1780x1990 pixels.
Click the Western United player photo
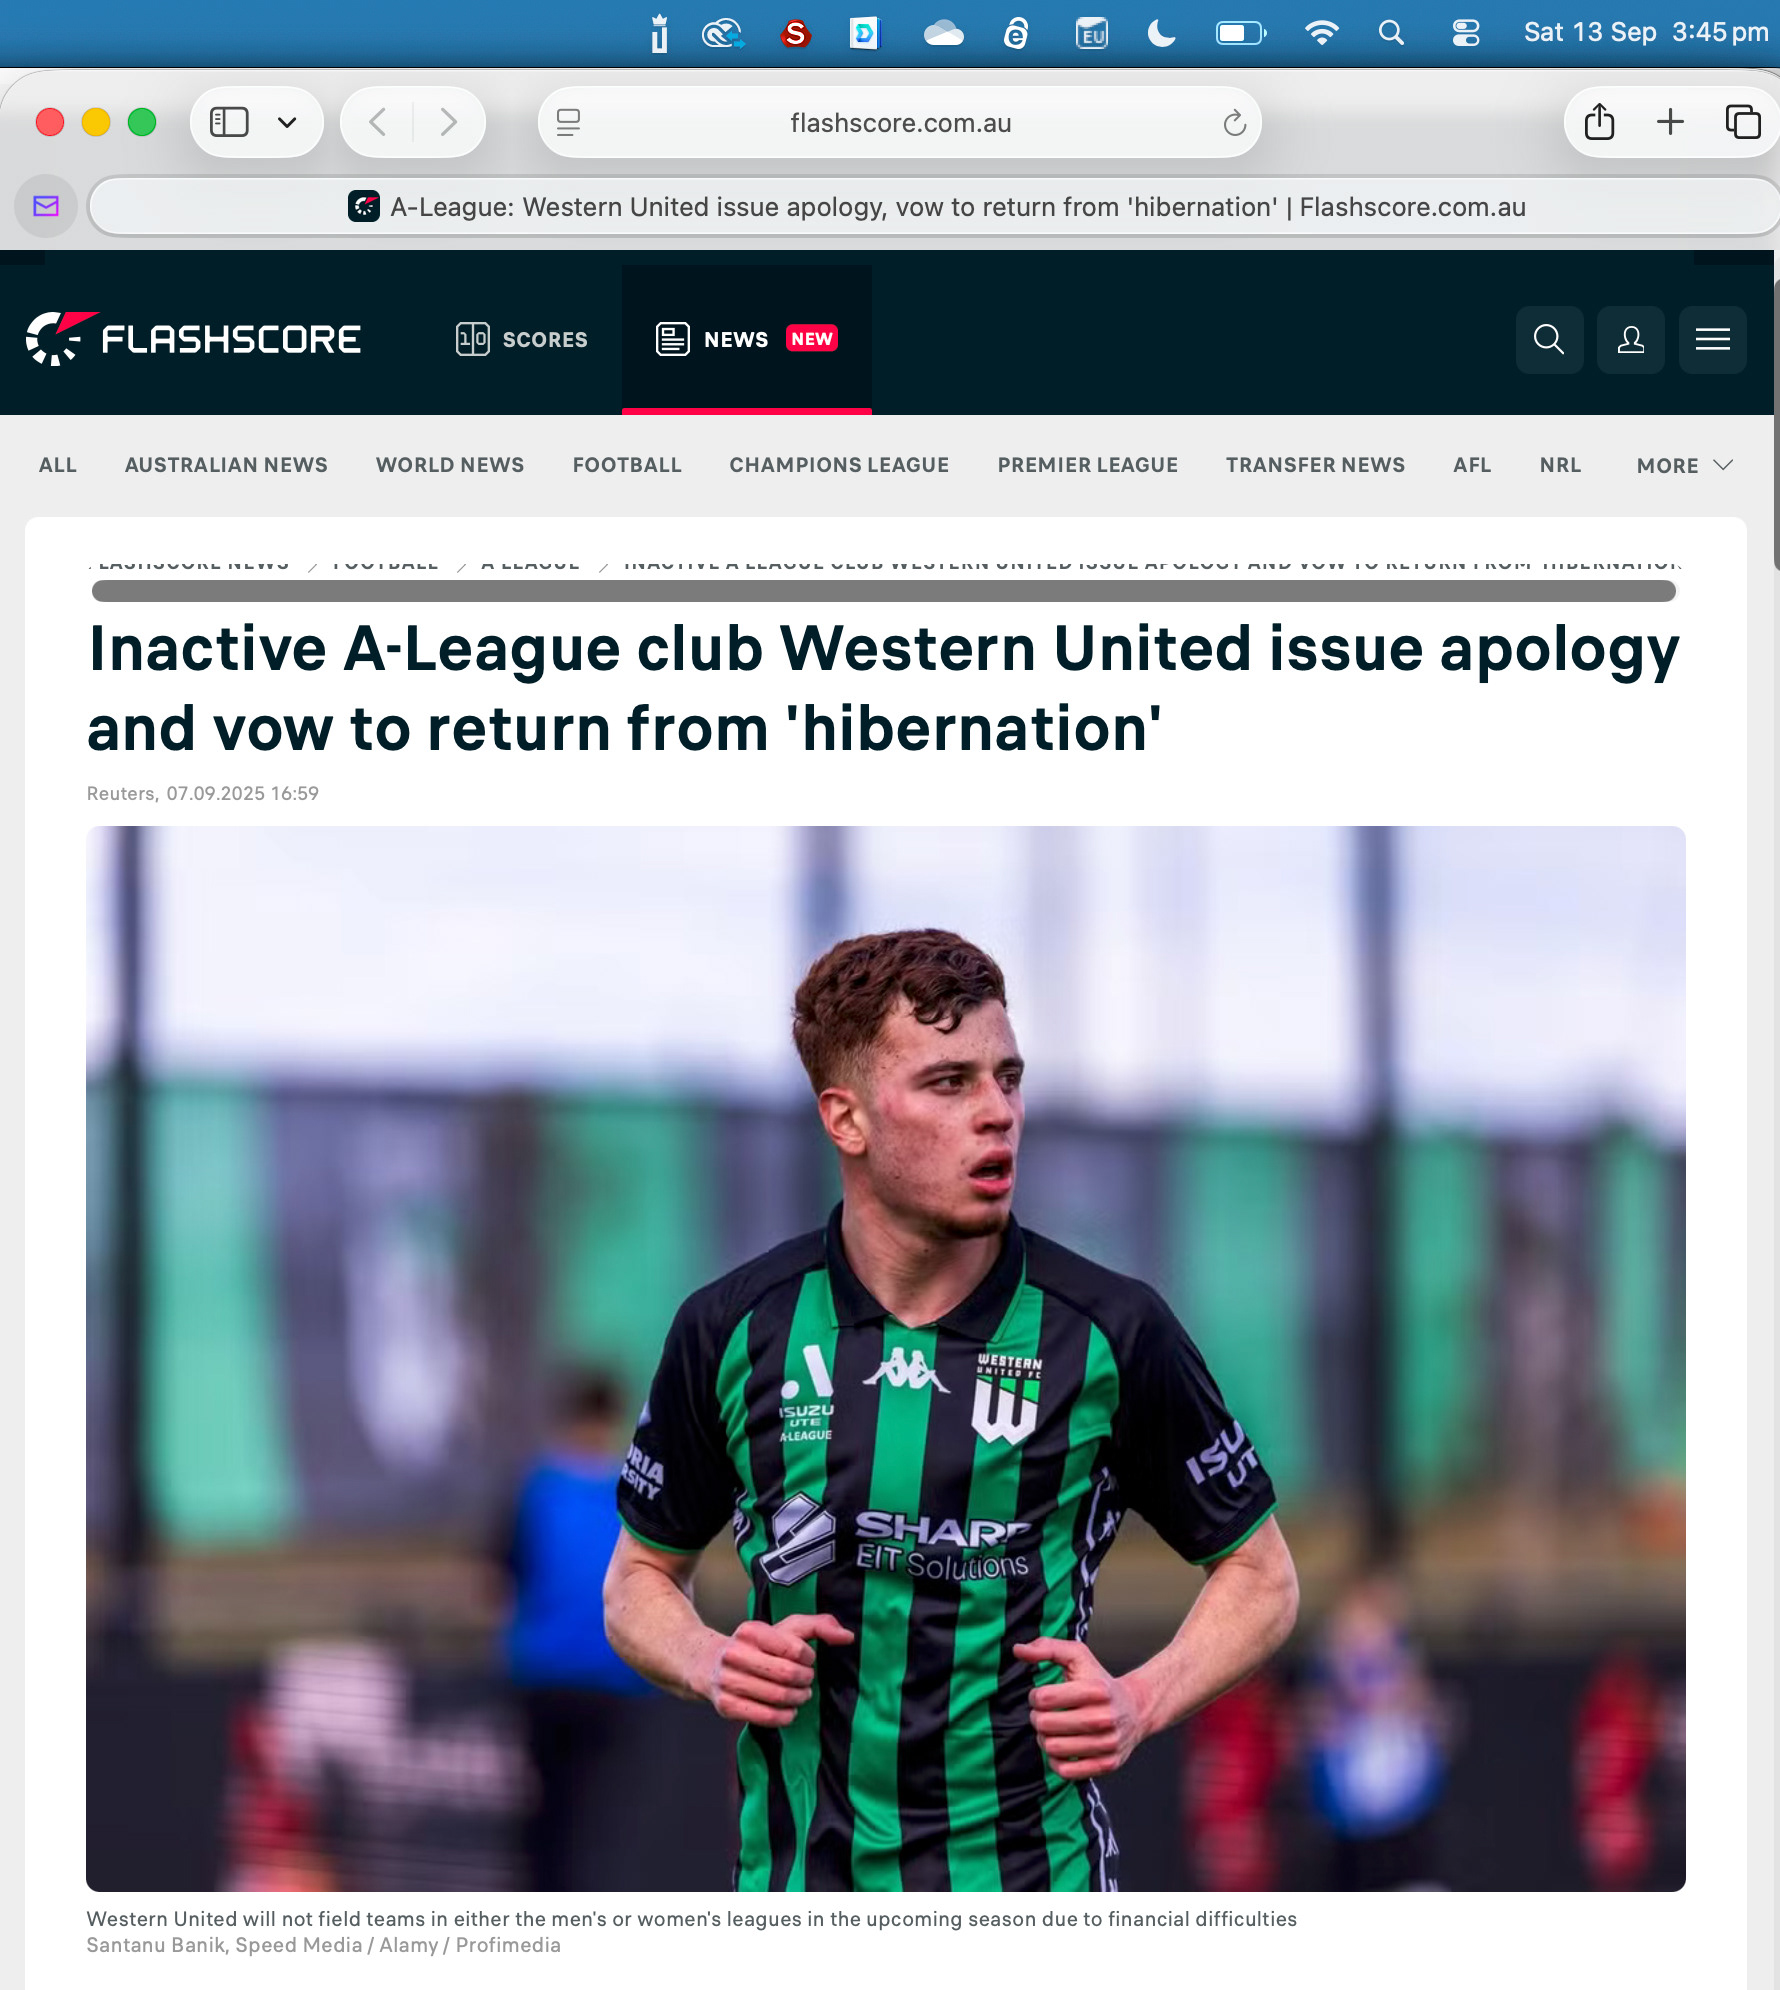point(885,1358)
